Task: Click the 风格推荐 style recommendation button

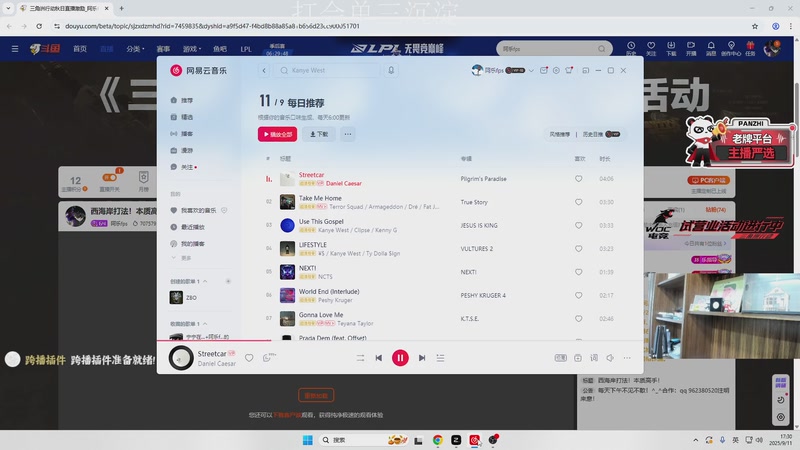Action: pyautogui.click(x=560, y=134)
